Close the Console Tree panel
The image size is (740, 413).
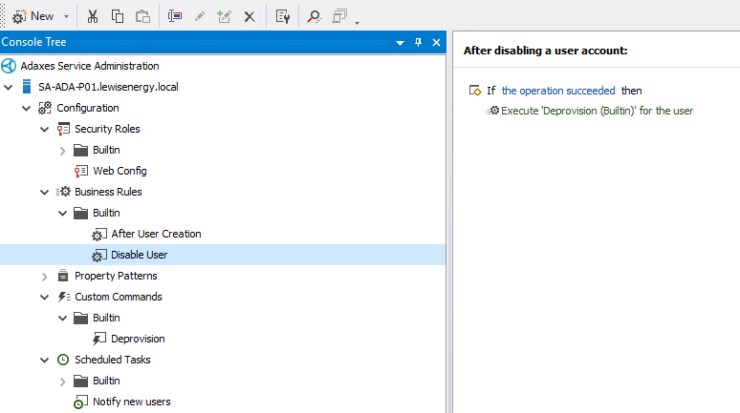point(437,42)
